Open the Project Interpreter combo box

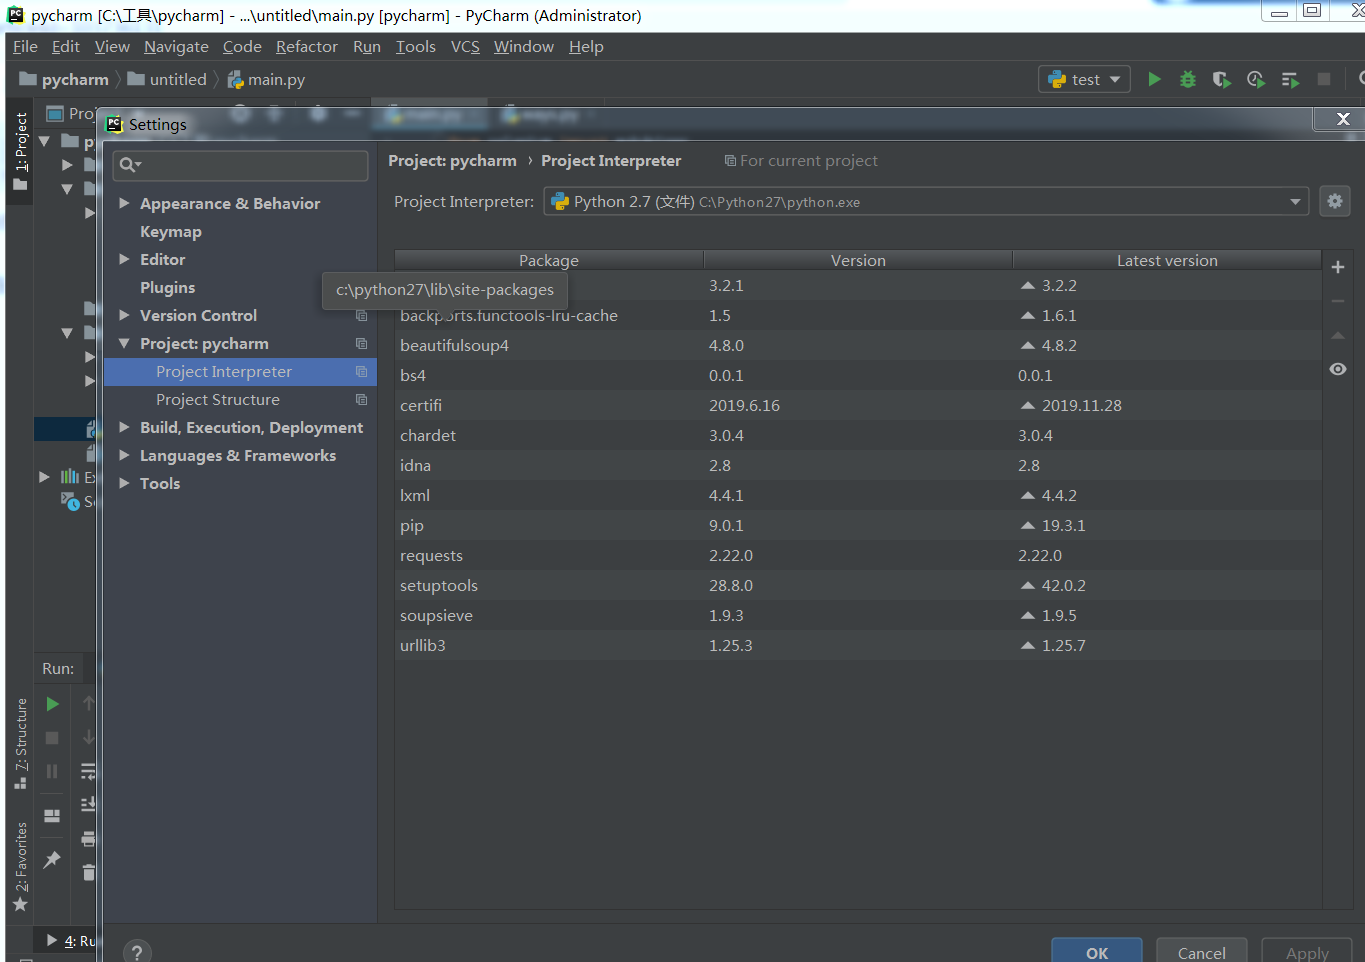point(926,201)
